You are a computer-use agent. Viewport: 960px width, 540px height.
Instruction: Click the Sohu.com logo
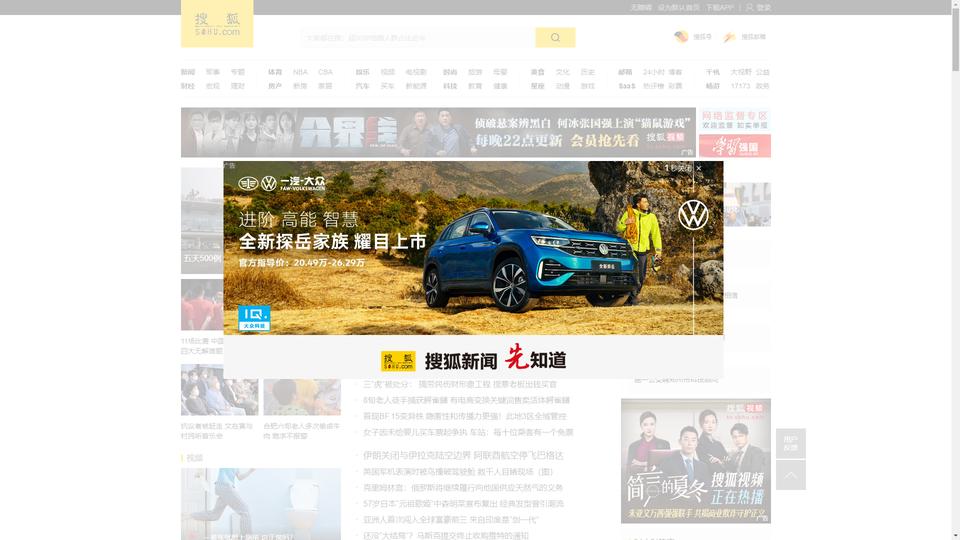pos(217,23)
